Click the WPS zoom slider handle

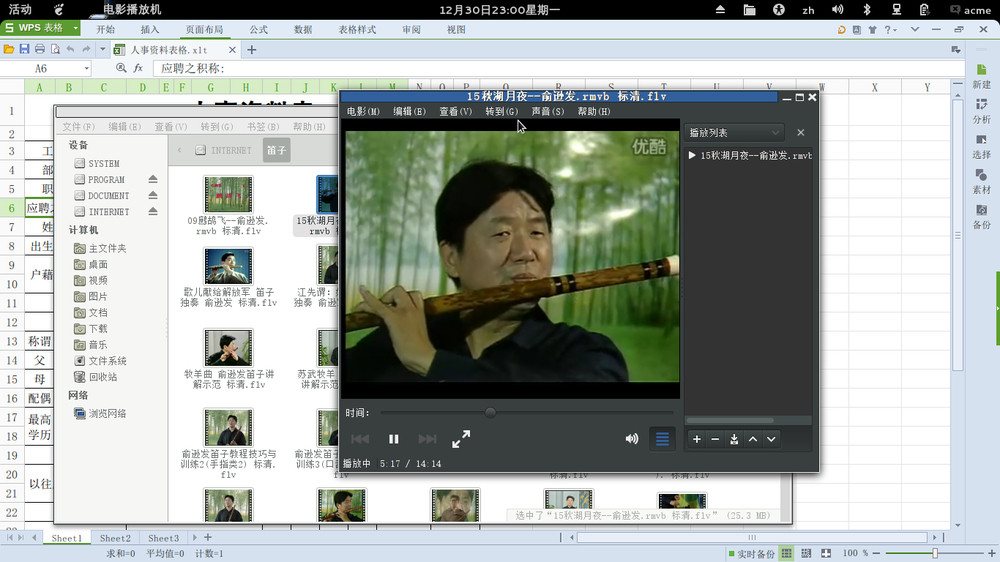[935, 553]
